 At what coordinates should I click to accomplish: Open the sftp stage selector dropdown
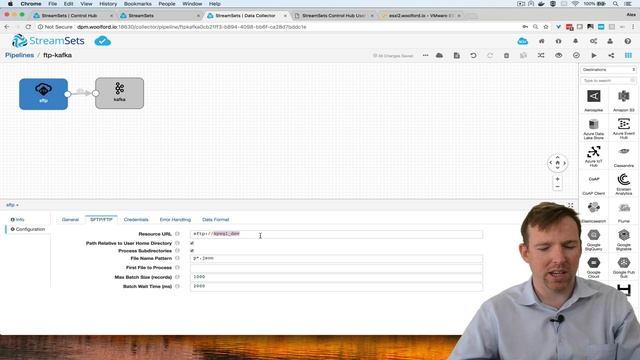point(12,205)
